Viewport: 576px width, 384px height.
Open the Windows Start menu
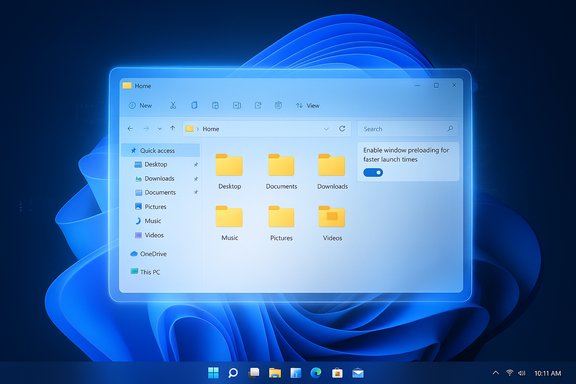coord(213,373)
